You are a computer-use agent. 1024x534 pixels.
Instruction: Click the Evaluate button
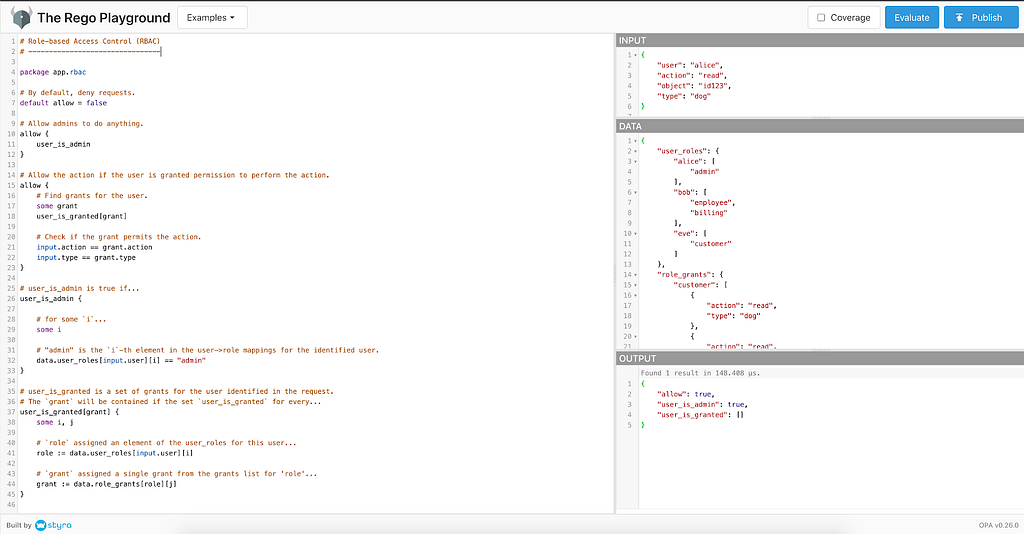tap(912, 18)
